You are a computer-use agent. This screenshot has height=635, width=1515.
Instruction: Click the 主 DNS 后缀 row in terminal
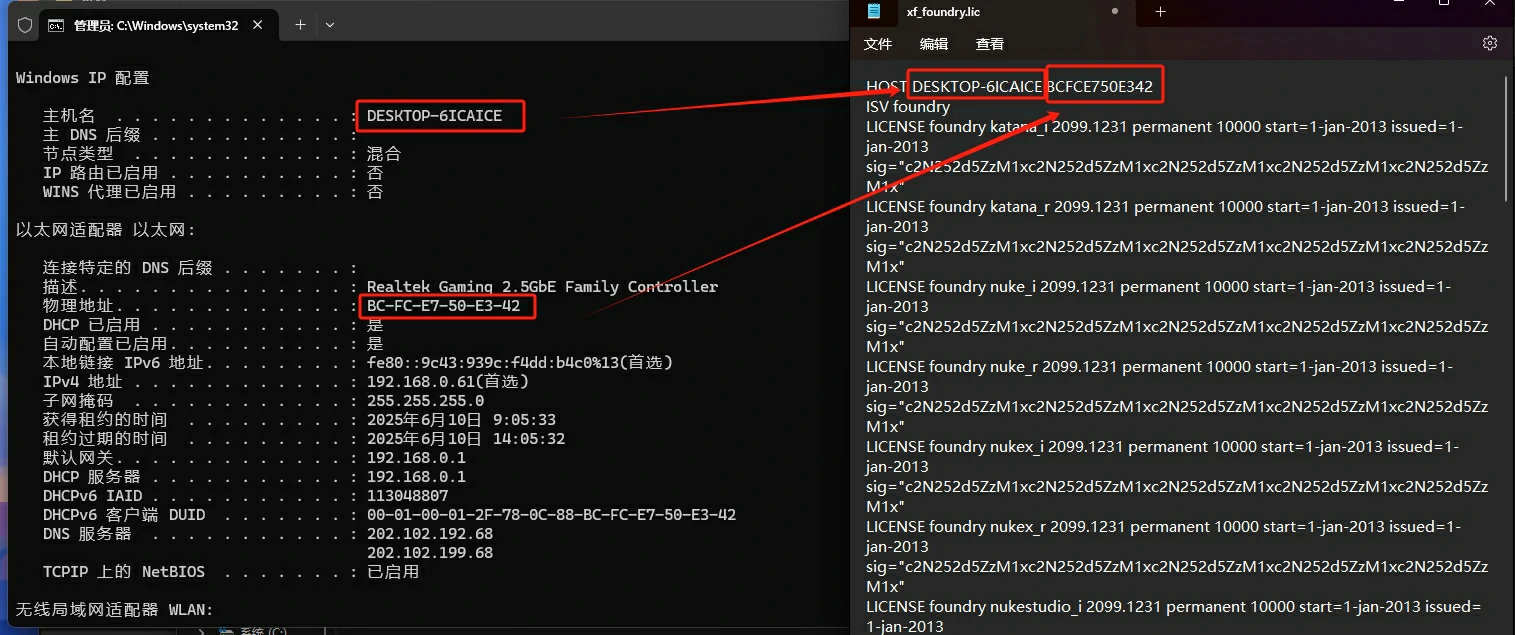200,135
